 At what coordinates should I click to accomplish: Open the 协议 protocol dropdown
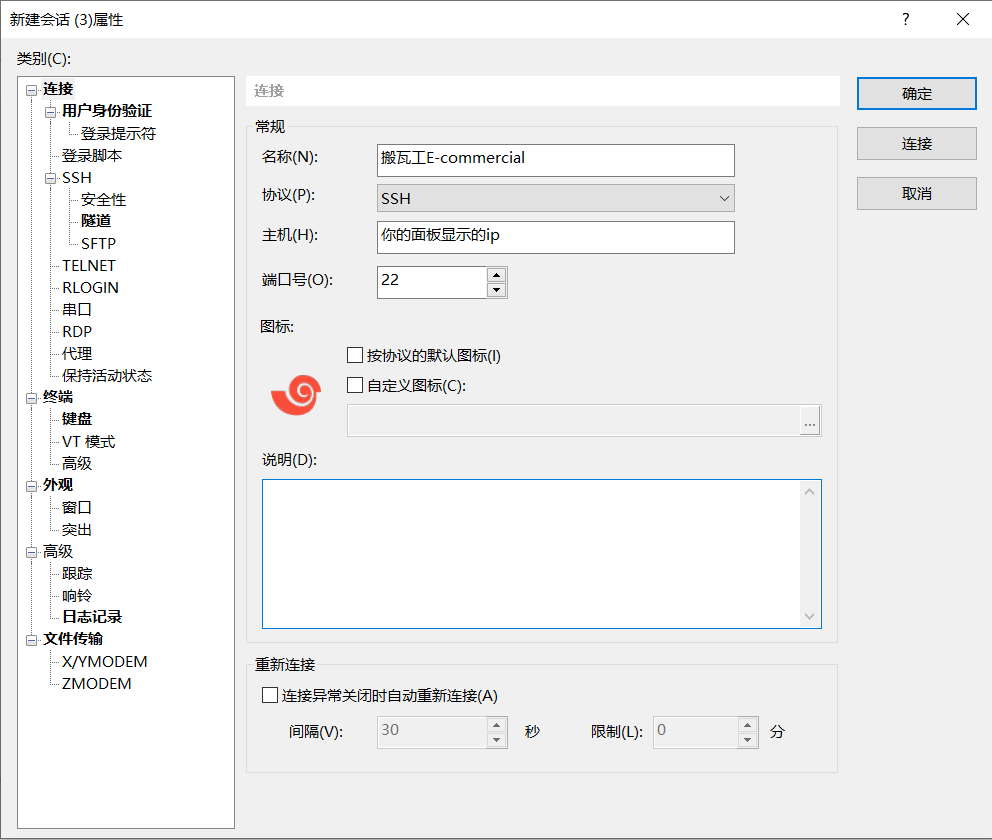(555, 198)
